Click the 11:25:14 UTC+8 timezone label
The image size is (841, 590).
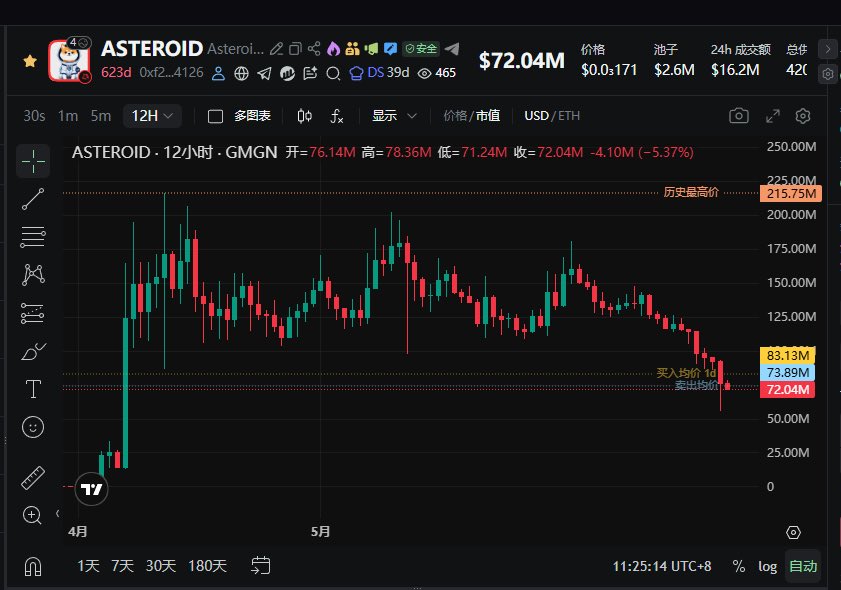[662, 566]
